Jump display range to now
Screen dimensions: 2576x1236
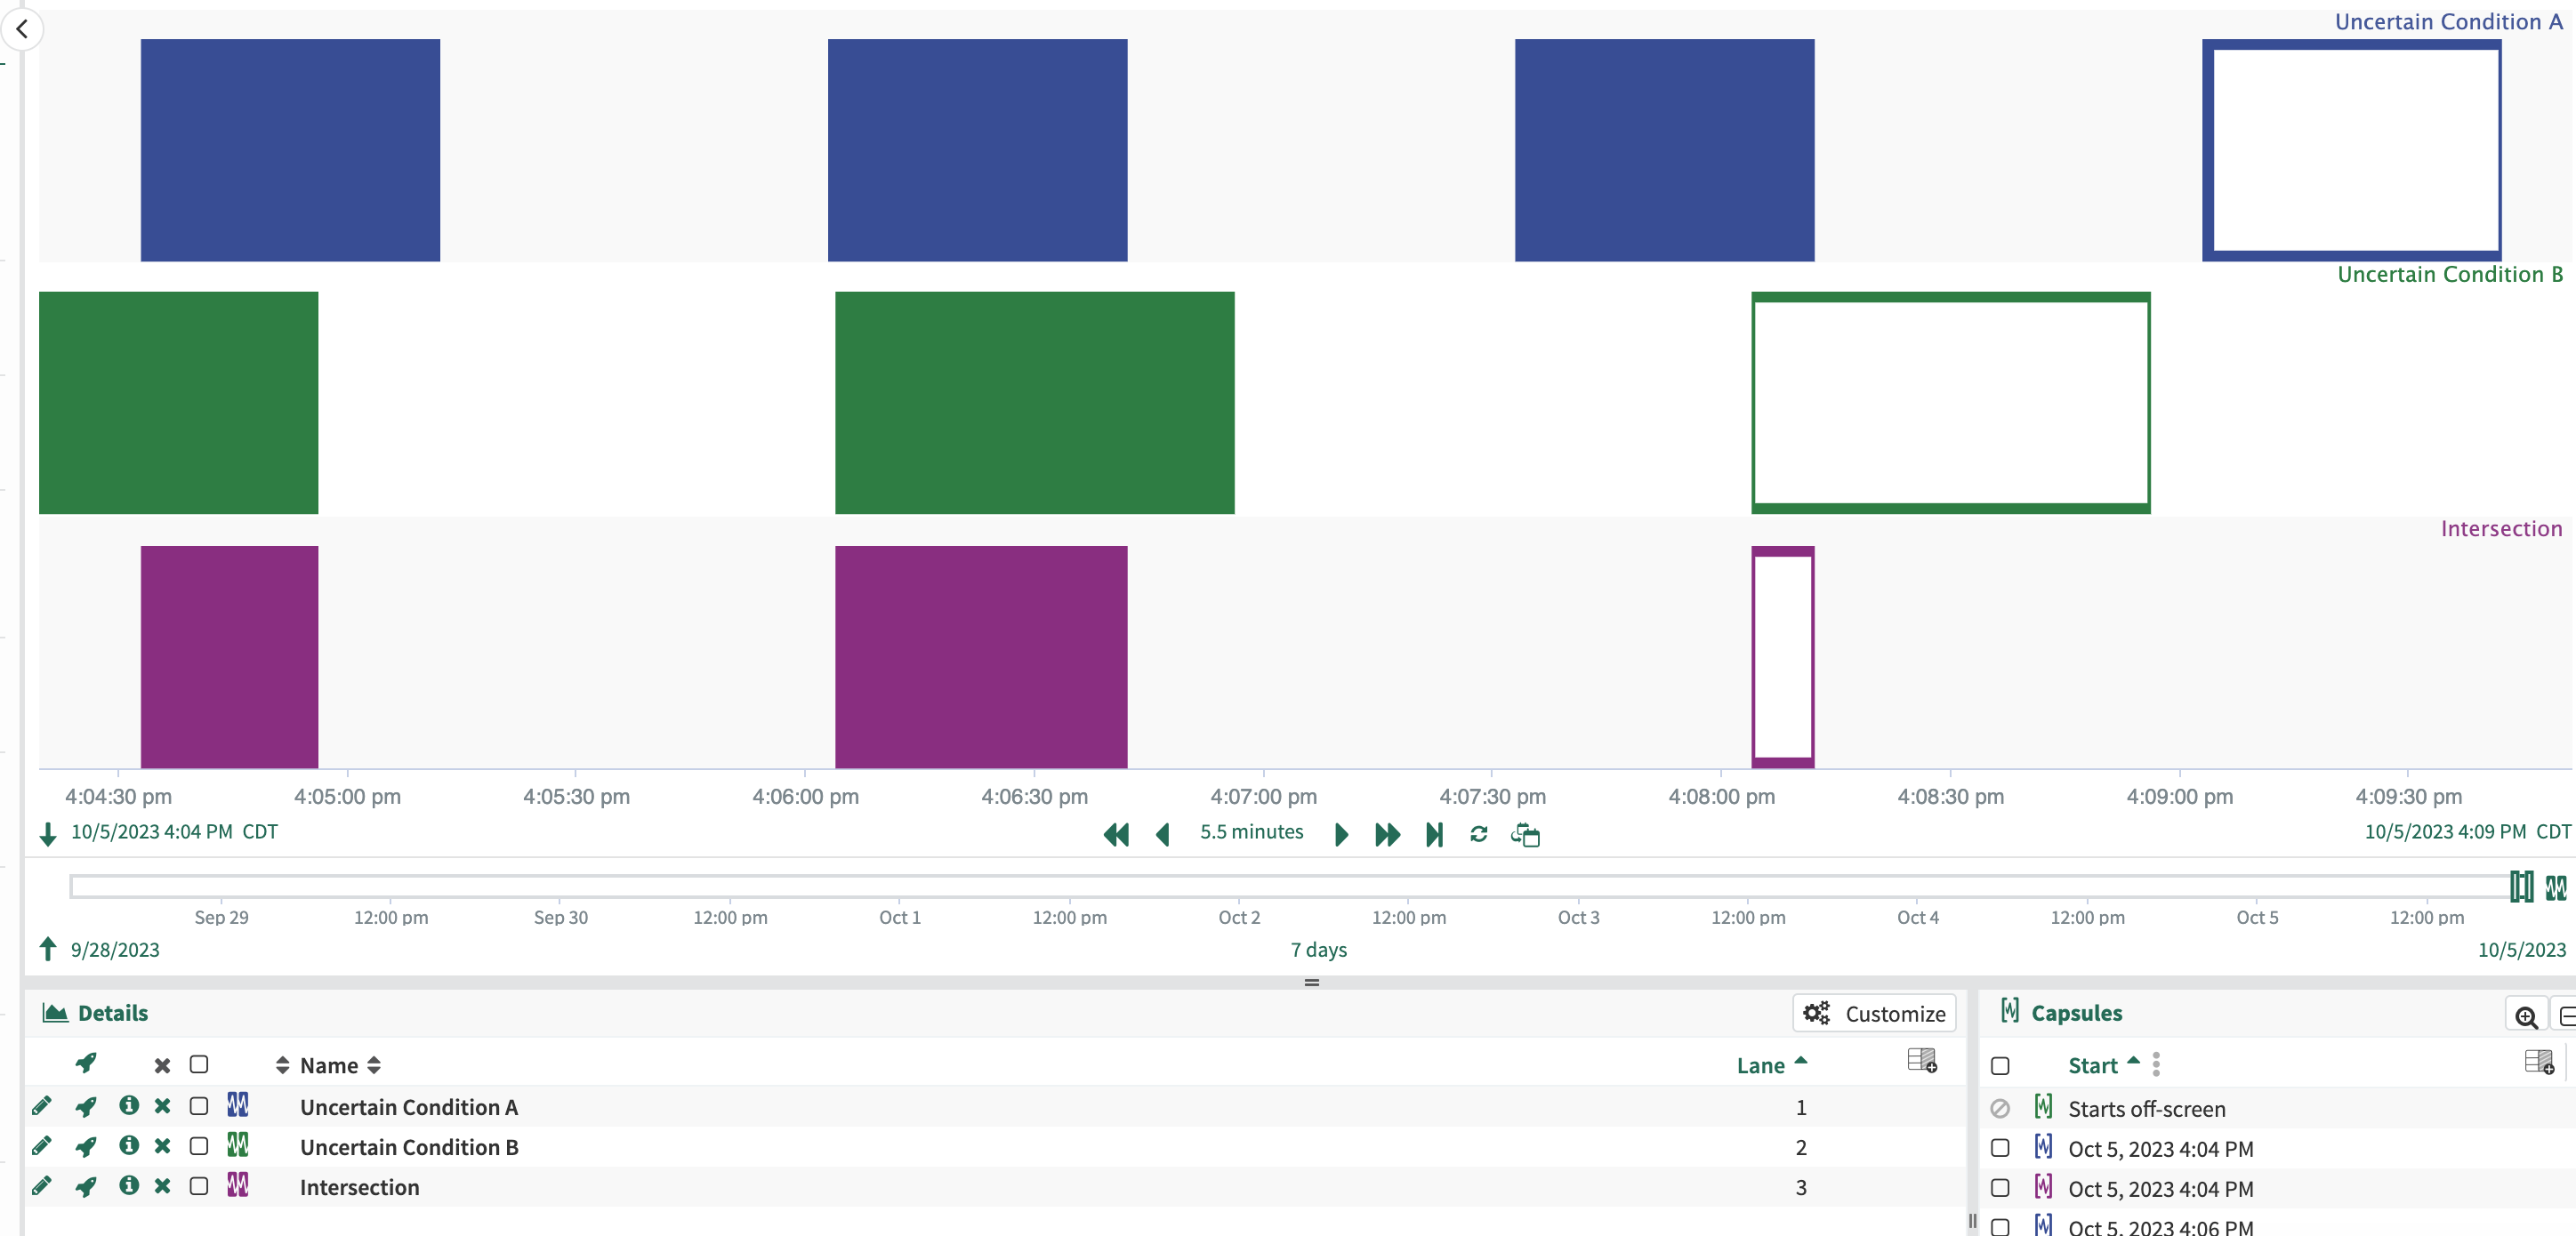(1434, 834)
